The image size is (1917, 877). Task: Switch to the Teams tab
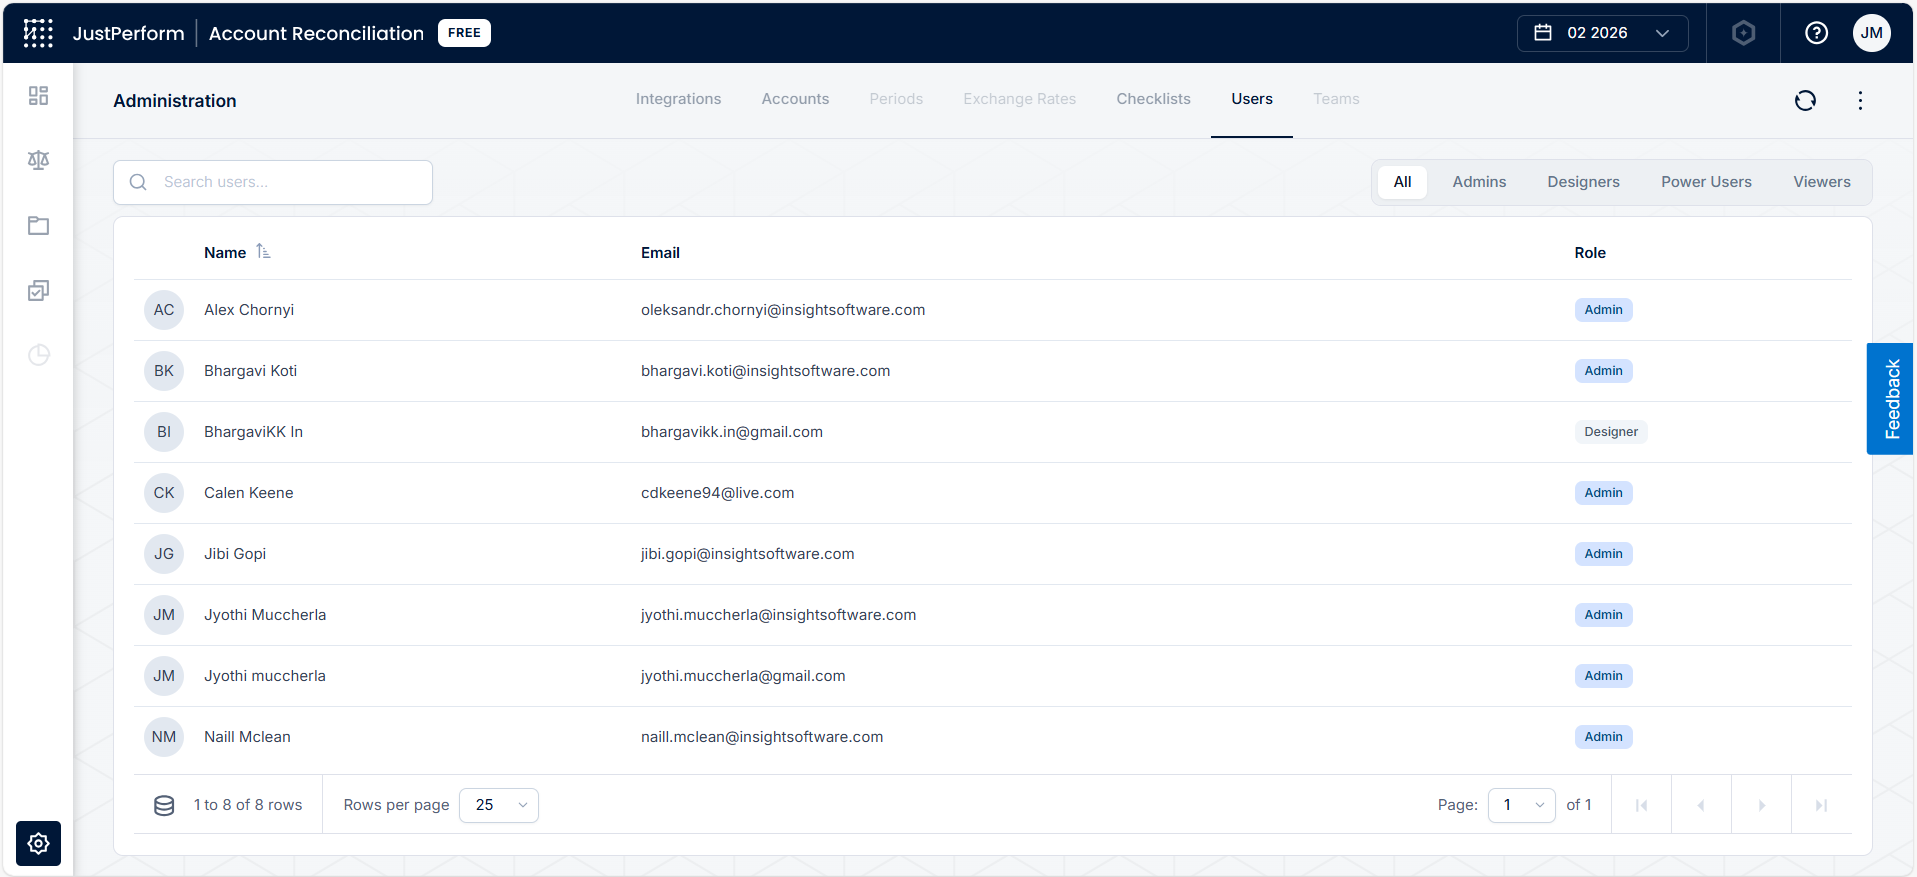pyautogui.click(x=1336, y=99)
